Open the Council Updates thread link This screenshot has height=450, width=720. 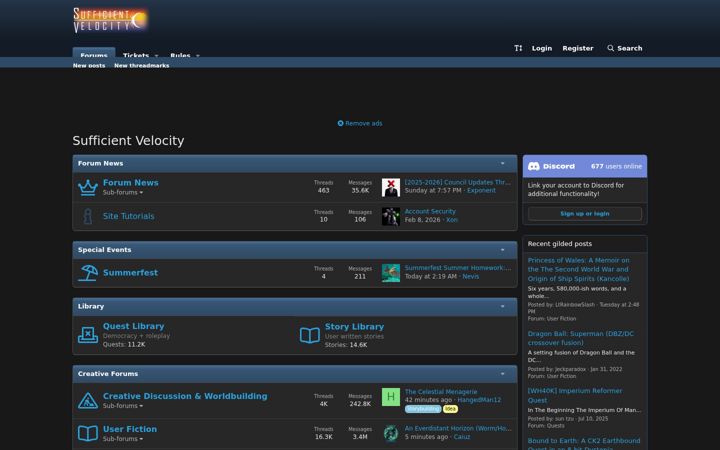[457, 182]
